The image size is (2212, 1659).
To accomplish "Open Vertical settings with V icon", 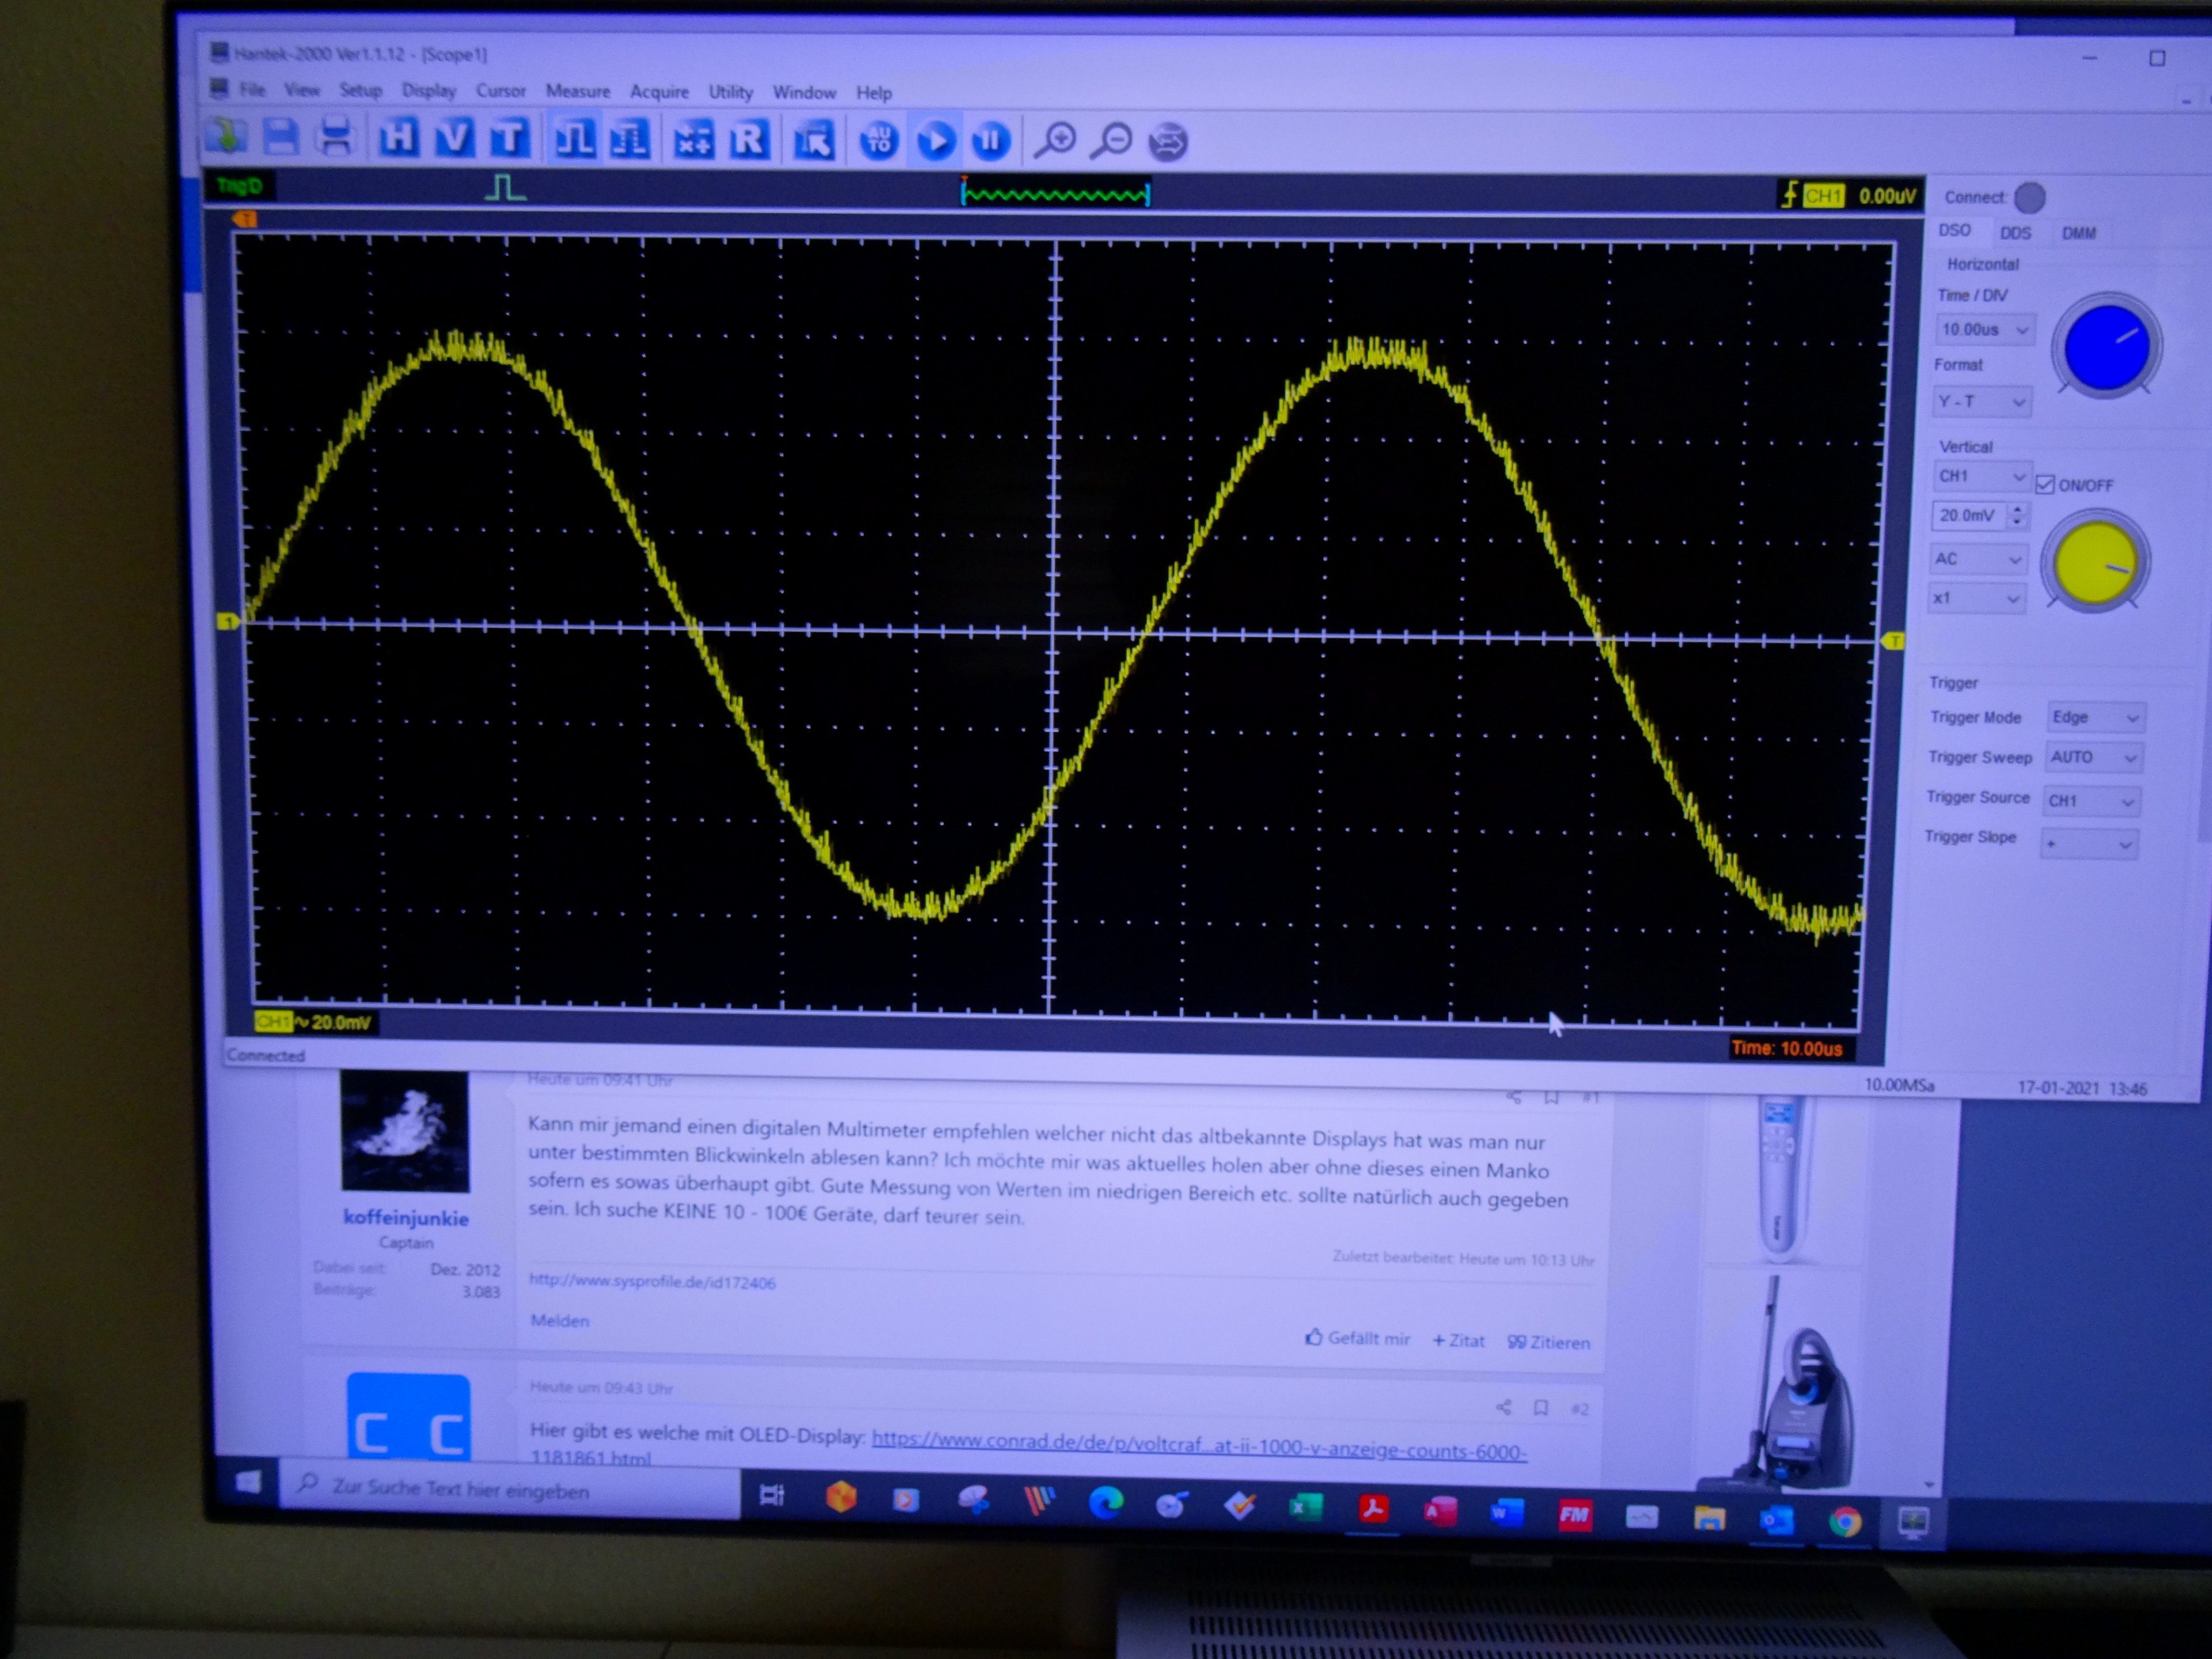I will point(455,137).
